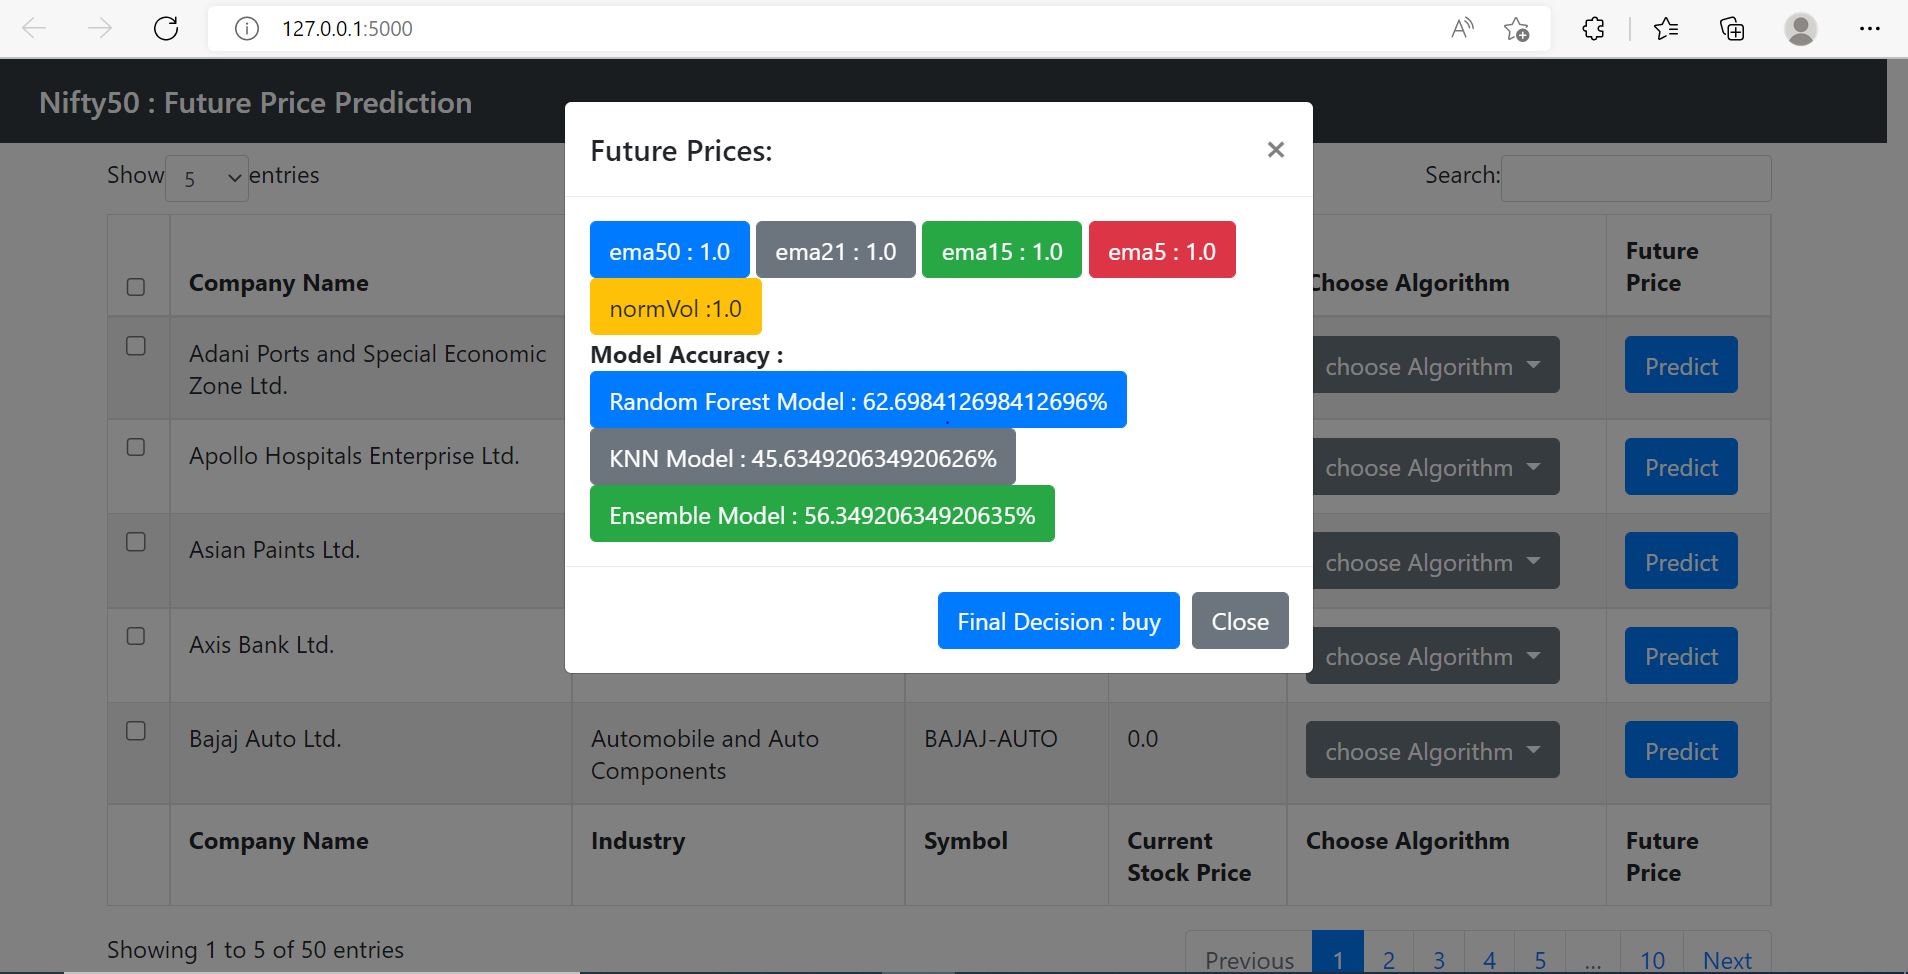
Task: Click Predict button for Apollo Hospitals
Action: click(1681, 466)
